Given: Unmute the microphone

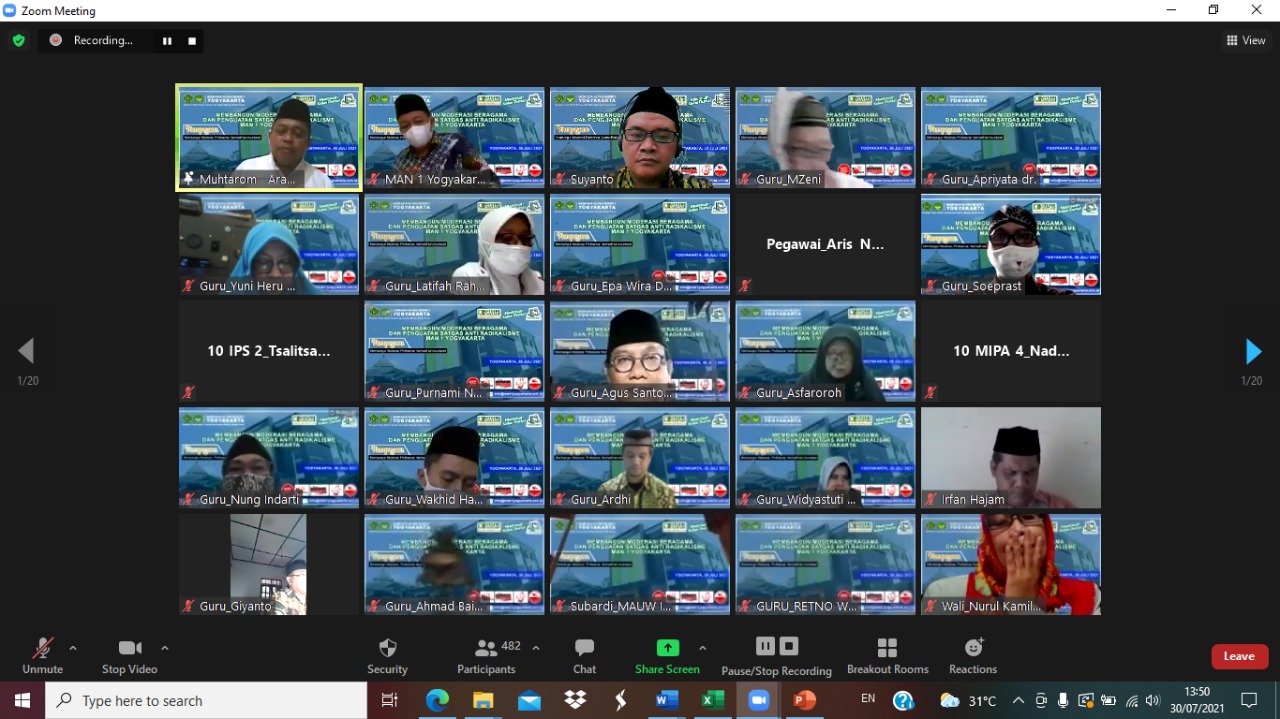Looking at the screenshot, I should (x=42, y=655).
